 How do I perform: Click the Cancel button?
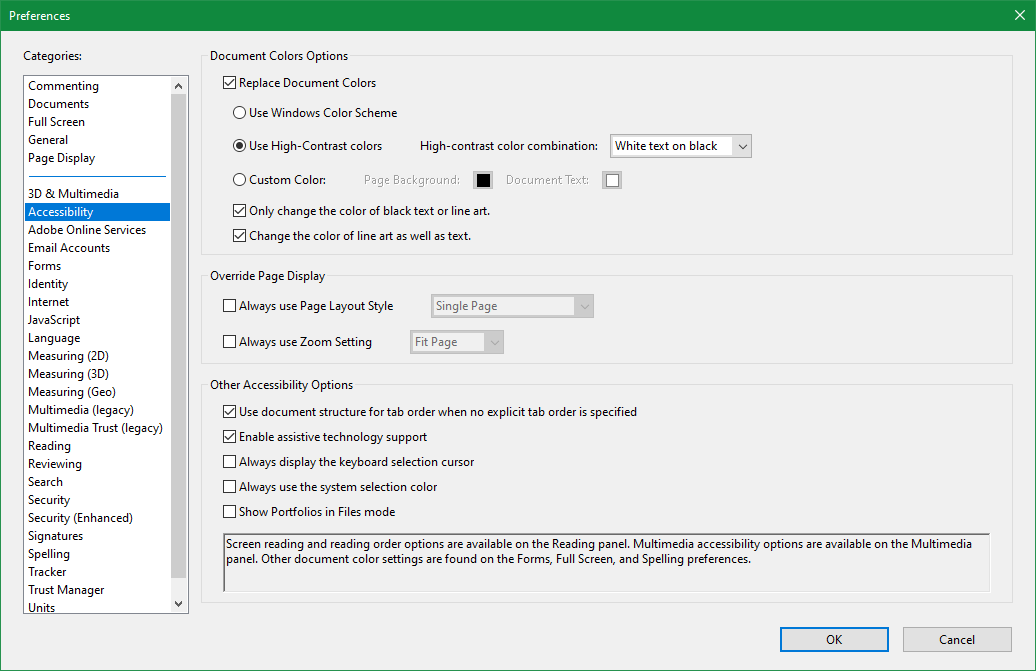click(x=957, y=639)
